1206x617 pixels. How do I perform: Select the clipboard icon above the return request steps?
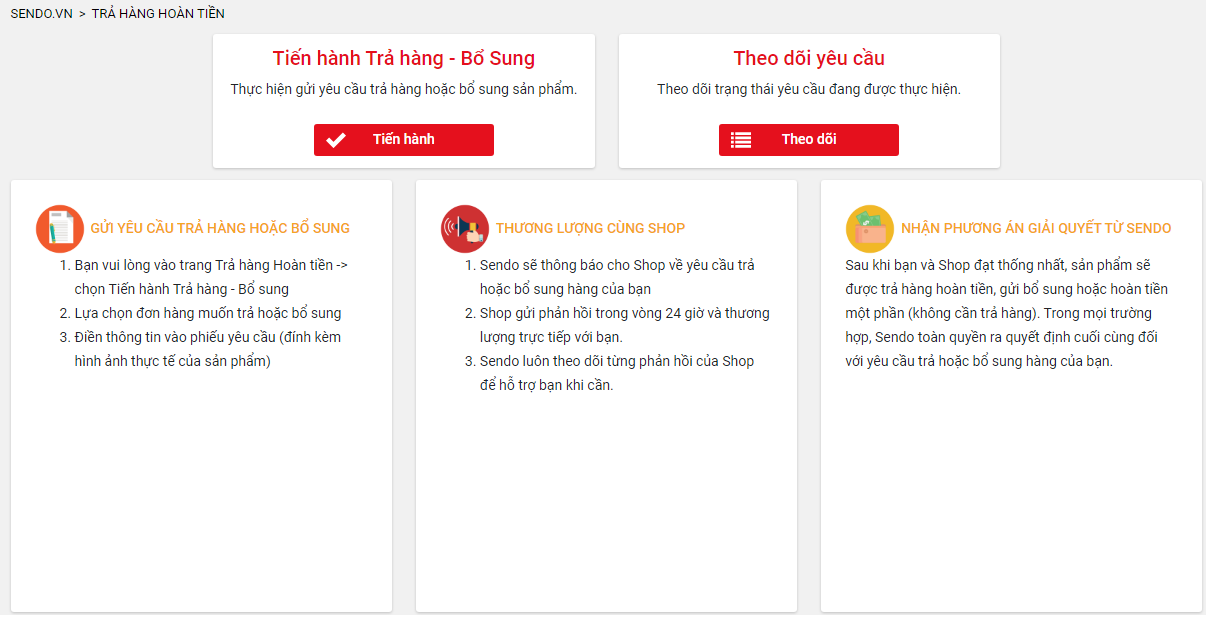pyautogui.click(x=59, y=228)
